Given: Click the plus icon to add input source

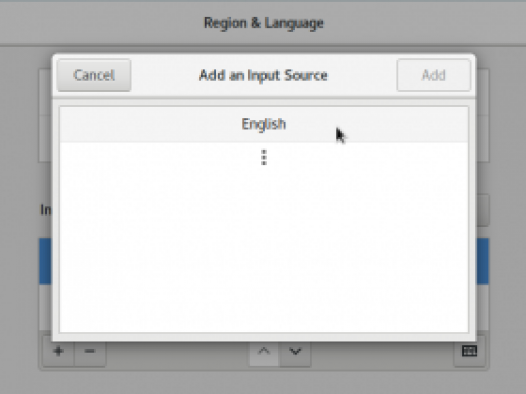Looking at the screenshot, I should pos(58,351).
